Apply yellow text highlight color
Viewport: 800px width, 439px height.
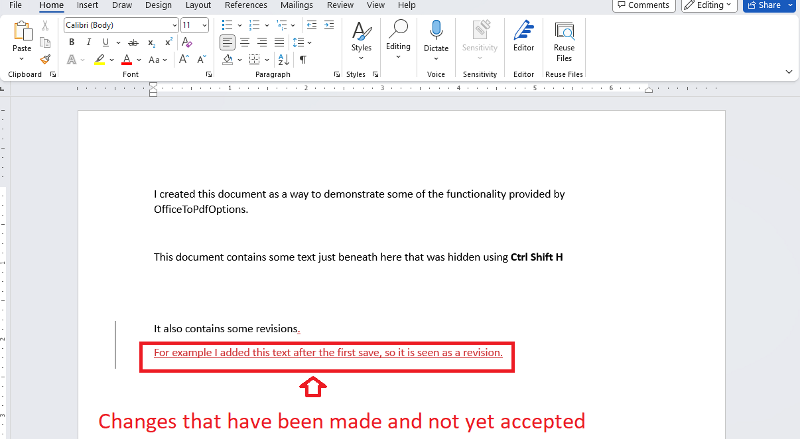pyautogui.click(x=99, y=60)
